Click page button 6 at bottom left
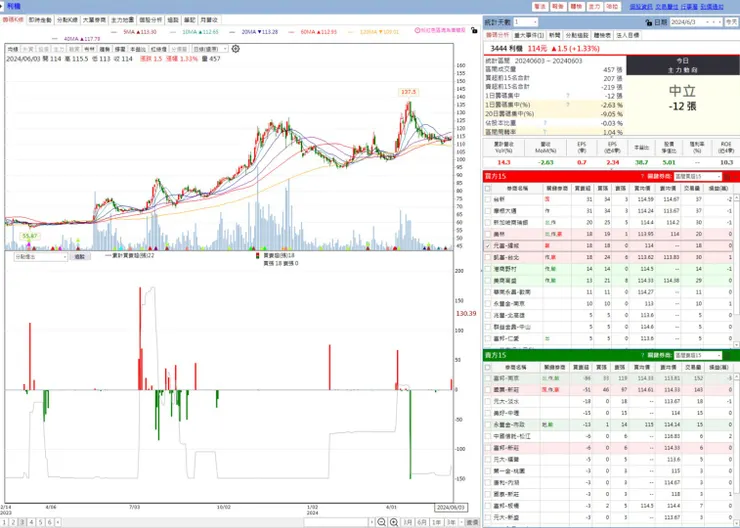This screenshot has width=740, height=528. point(49,522)
